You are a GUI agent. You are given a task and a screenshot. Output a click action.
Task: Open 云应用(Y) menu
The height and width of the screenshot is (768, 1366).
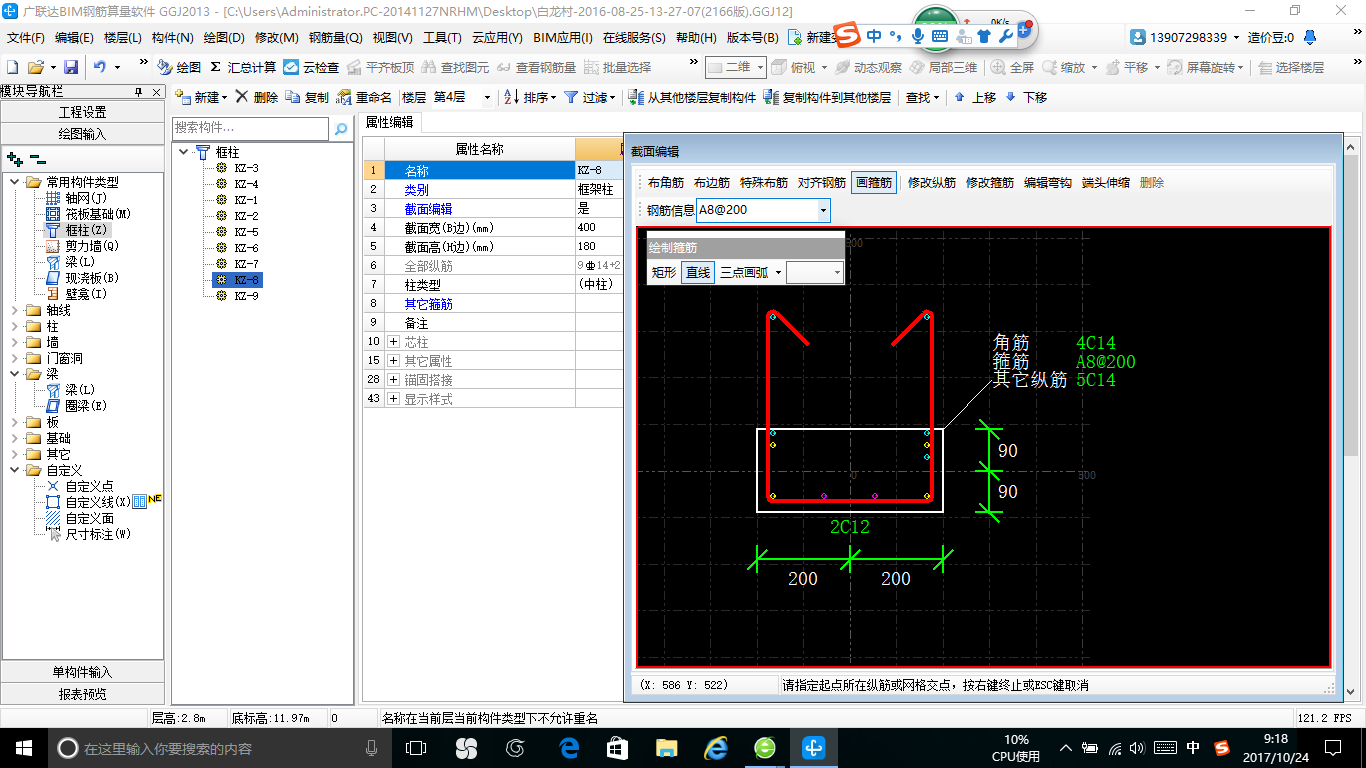click(x=497, y=38)
